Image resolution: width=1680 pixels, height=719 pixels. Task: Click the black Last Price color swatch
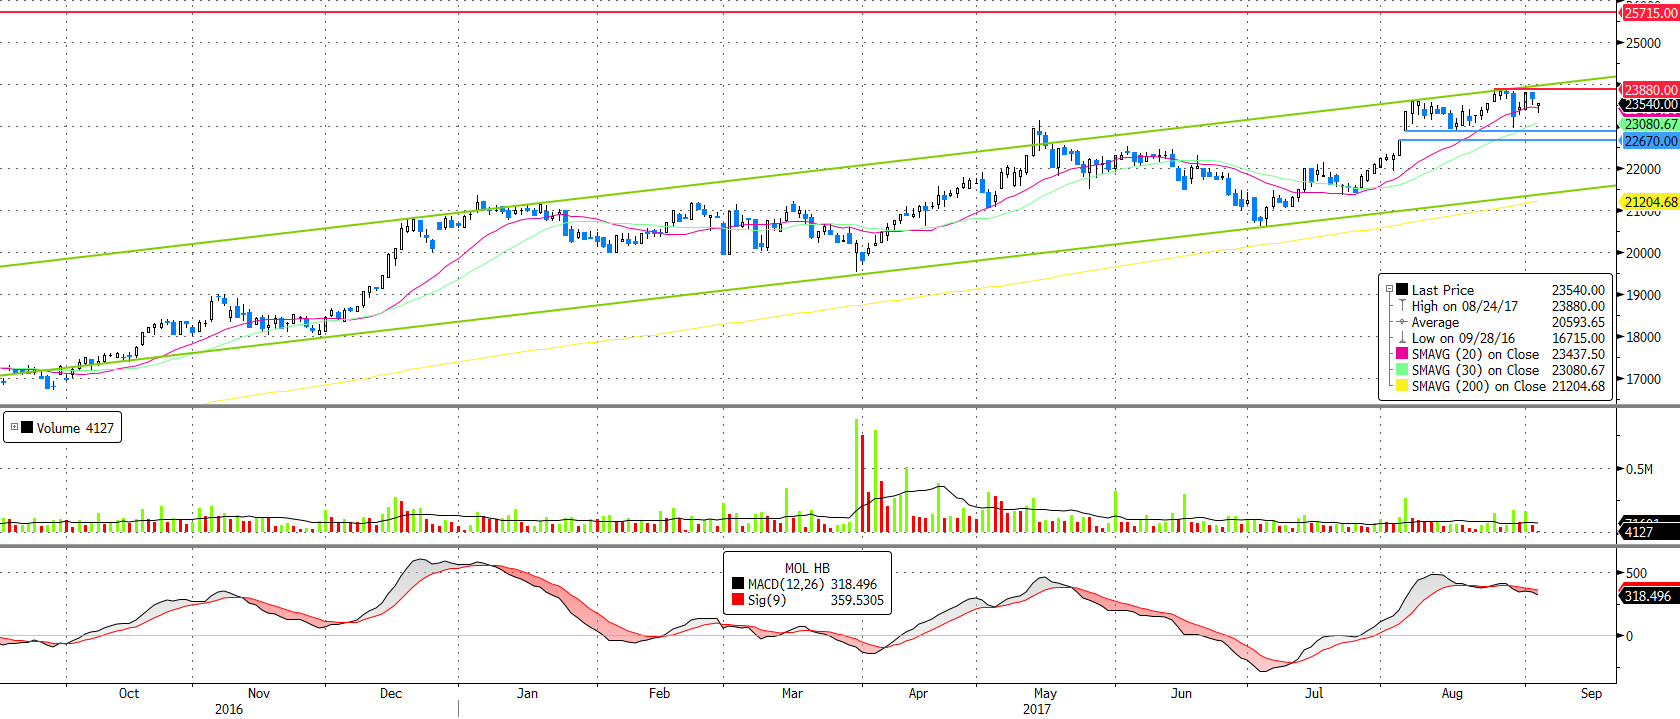(1402, 289)
